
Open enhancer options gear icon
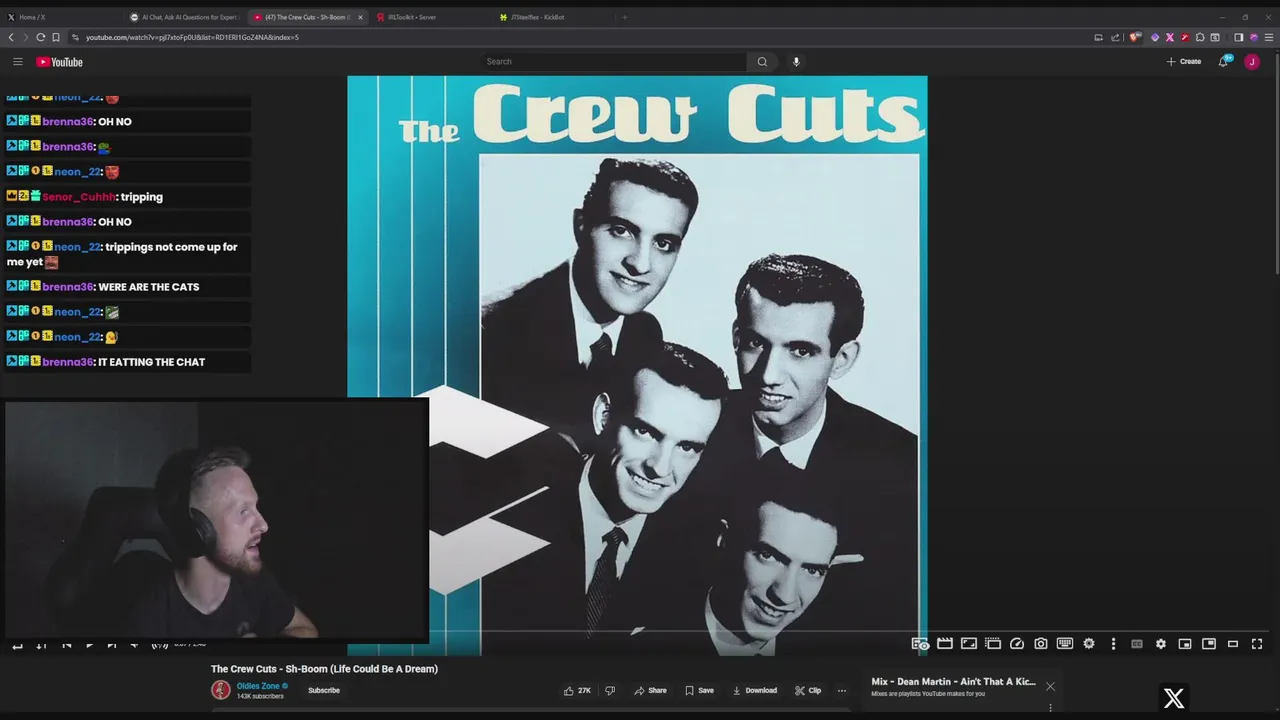pos(1089,644)
